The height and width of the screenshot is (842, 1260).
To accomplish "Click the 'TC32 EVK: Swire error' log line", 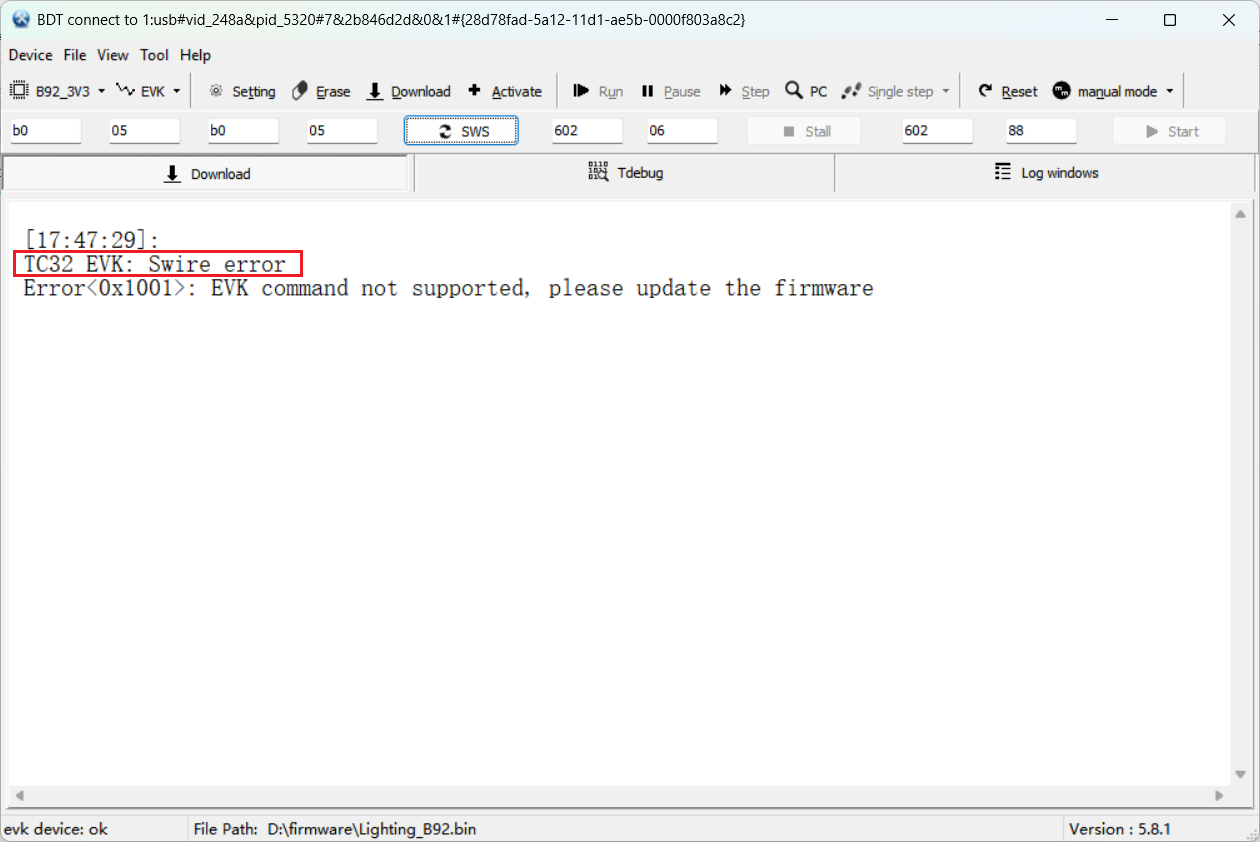I will pyautogui.click(x=155, y=264).
